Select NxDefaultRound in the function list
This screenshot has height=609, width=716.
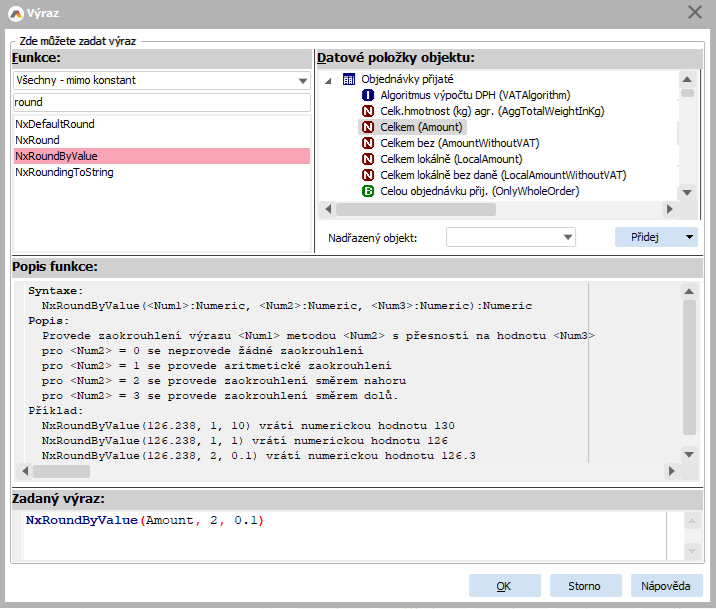(55, 124)
